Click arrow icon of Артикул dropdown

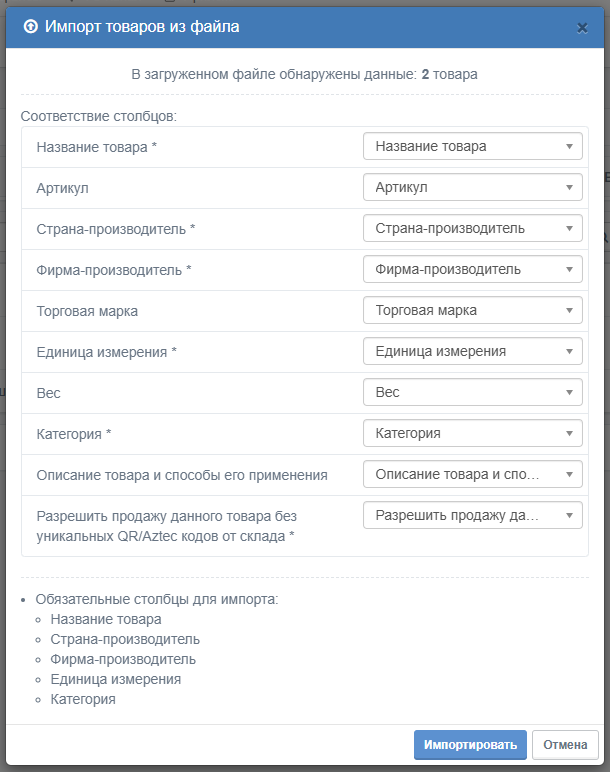[569, 188]
